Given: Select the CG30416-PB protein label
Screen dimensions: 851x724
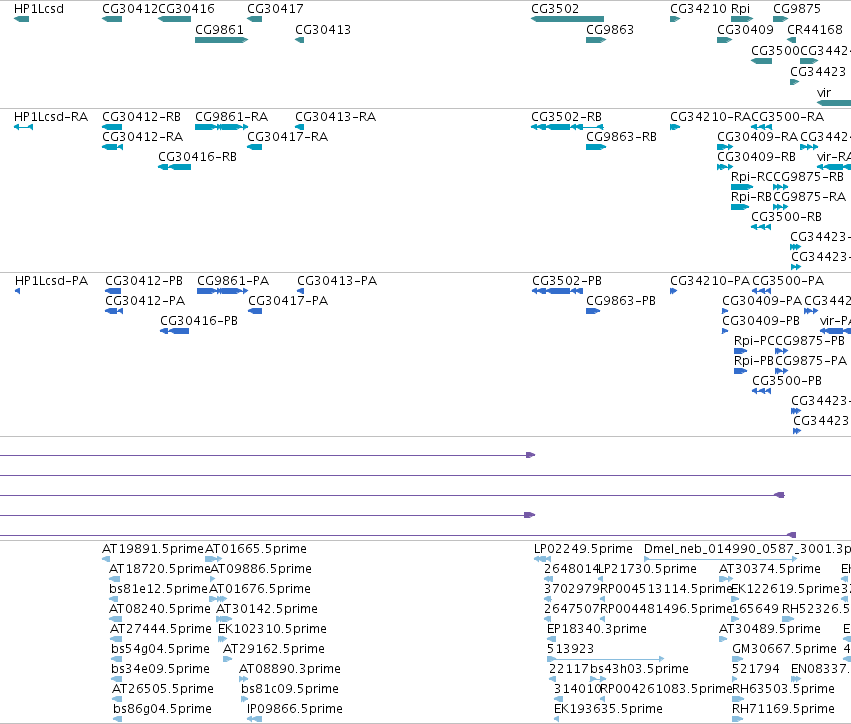Looking at the screenshot, I should coord(199,321).
